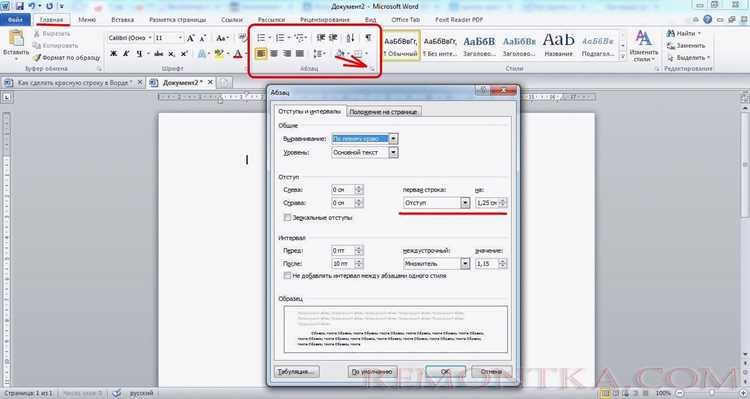Open paragraph dialog launcher arrow
The width and height of the screenshot is (750, 399).
point(372,69)
